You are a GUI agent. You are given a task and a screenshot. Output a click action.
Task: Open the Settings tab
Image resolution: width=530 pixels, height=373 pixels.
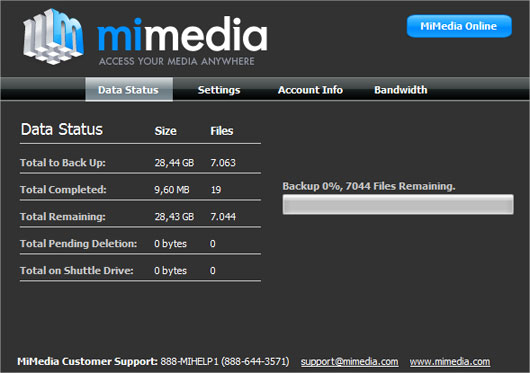(219, 90)
